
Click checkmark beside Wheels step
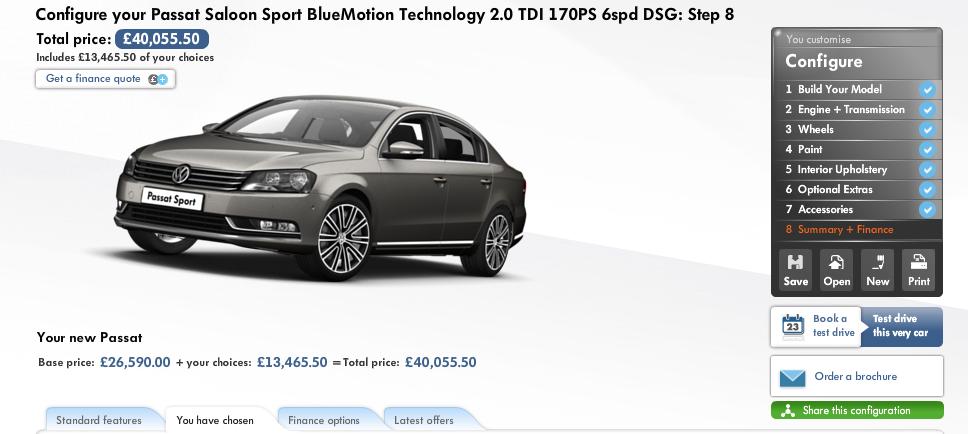pyautogui.click(x=927, y=130)
